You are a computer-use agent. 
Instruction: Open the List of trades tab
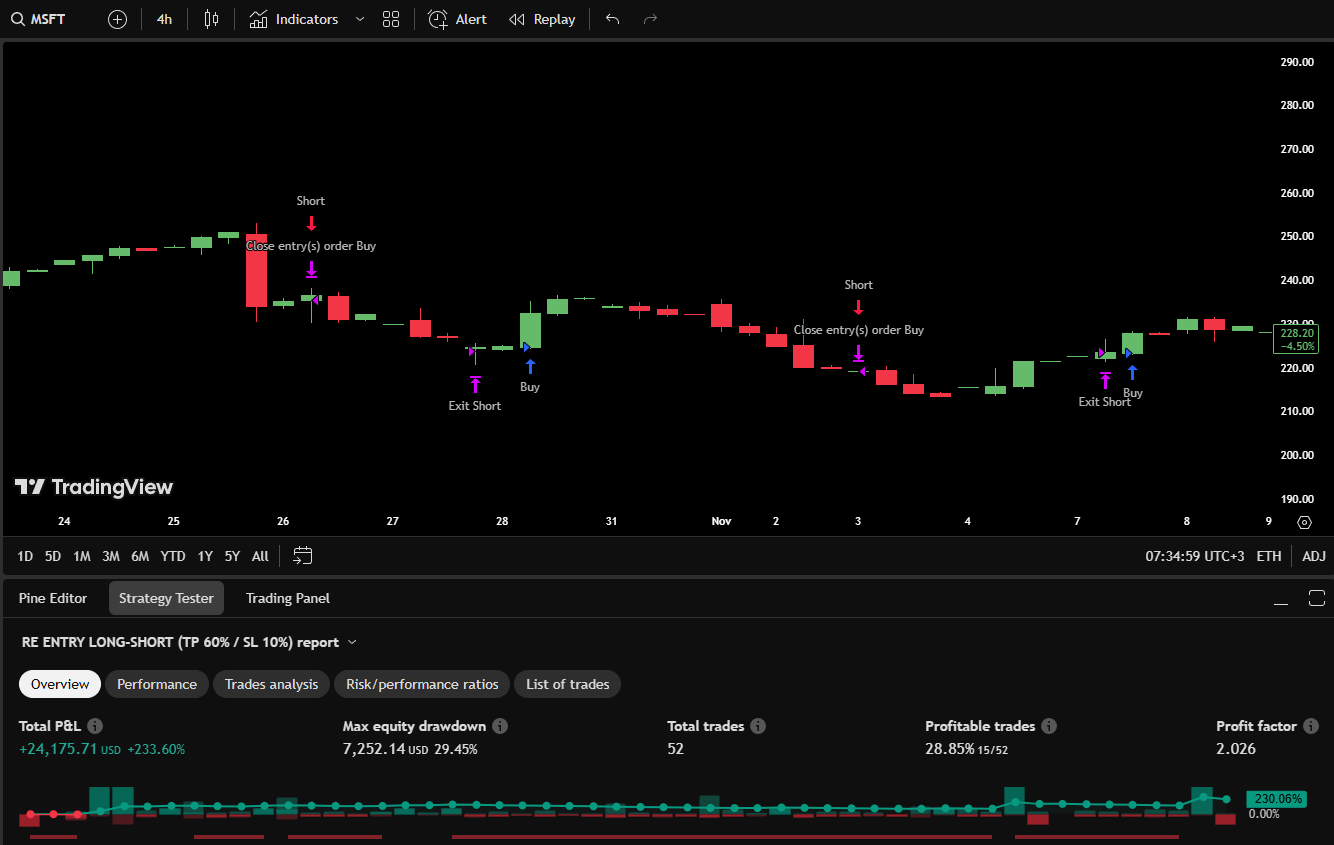tap(567, 684)
